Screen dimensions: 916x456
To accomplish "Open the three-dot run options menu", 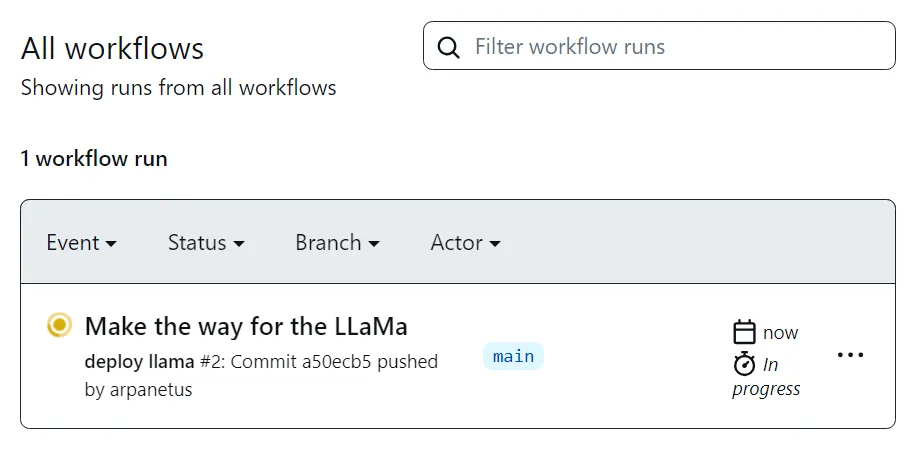I will pos(850,355).
